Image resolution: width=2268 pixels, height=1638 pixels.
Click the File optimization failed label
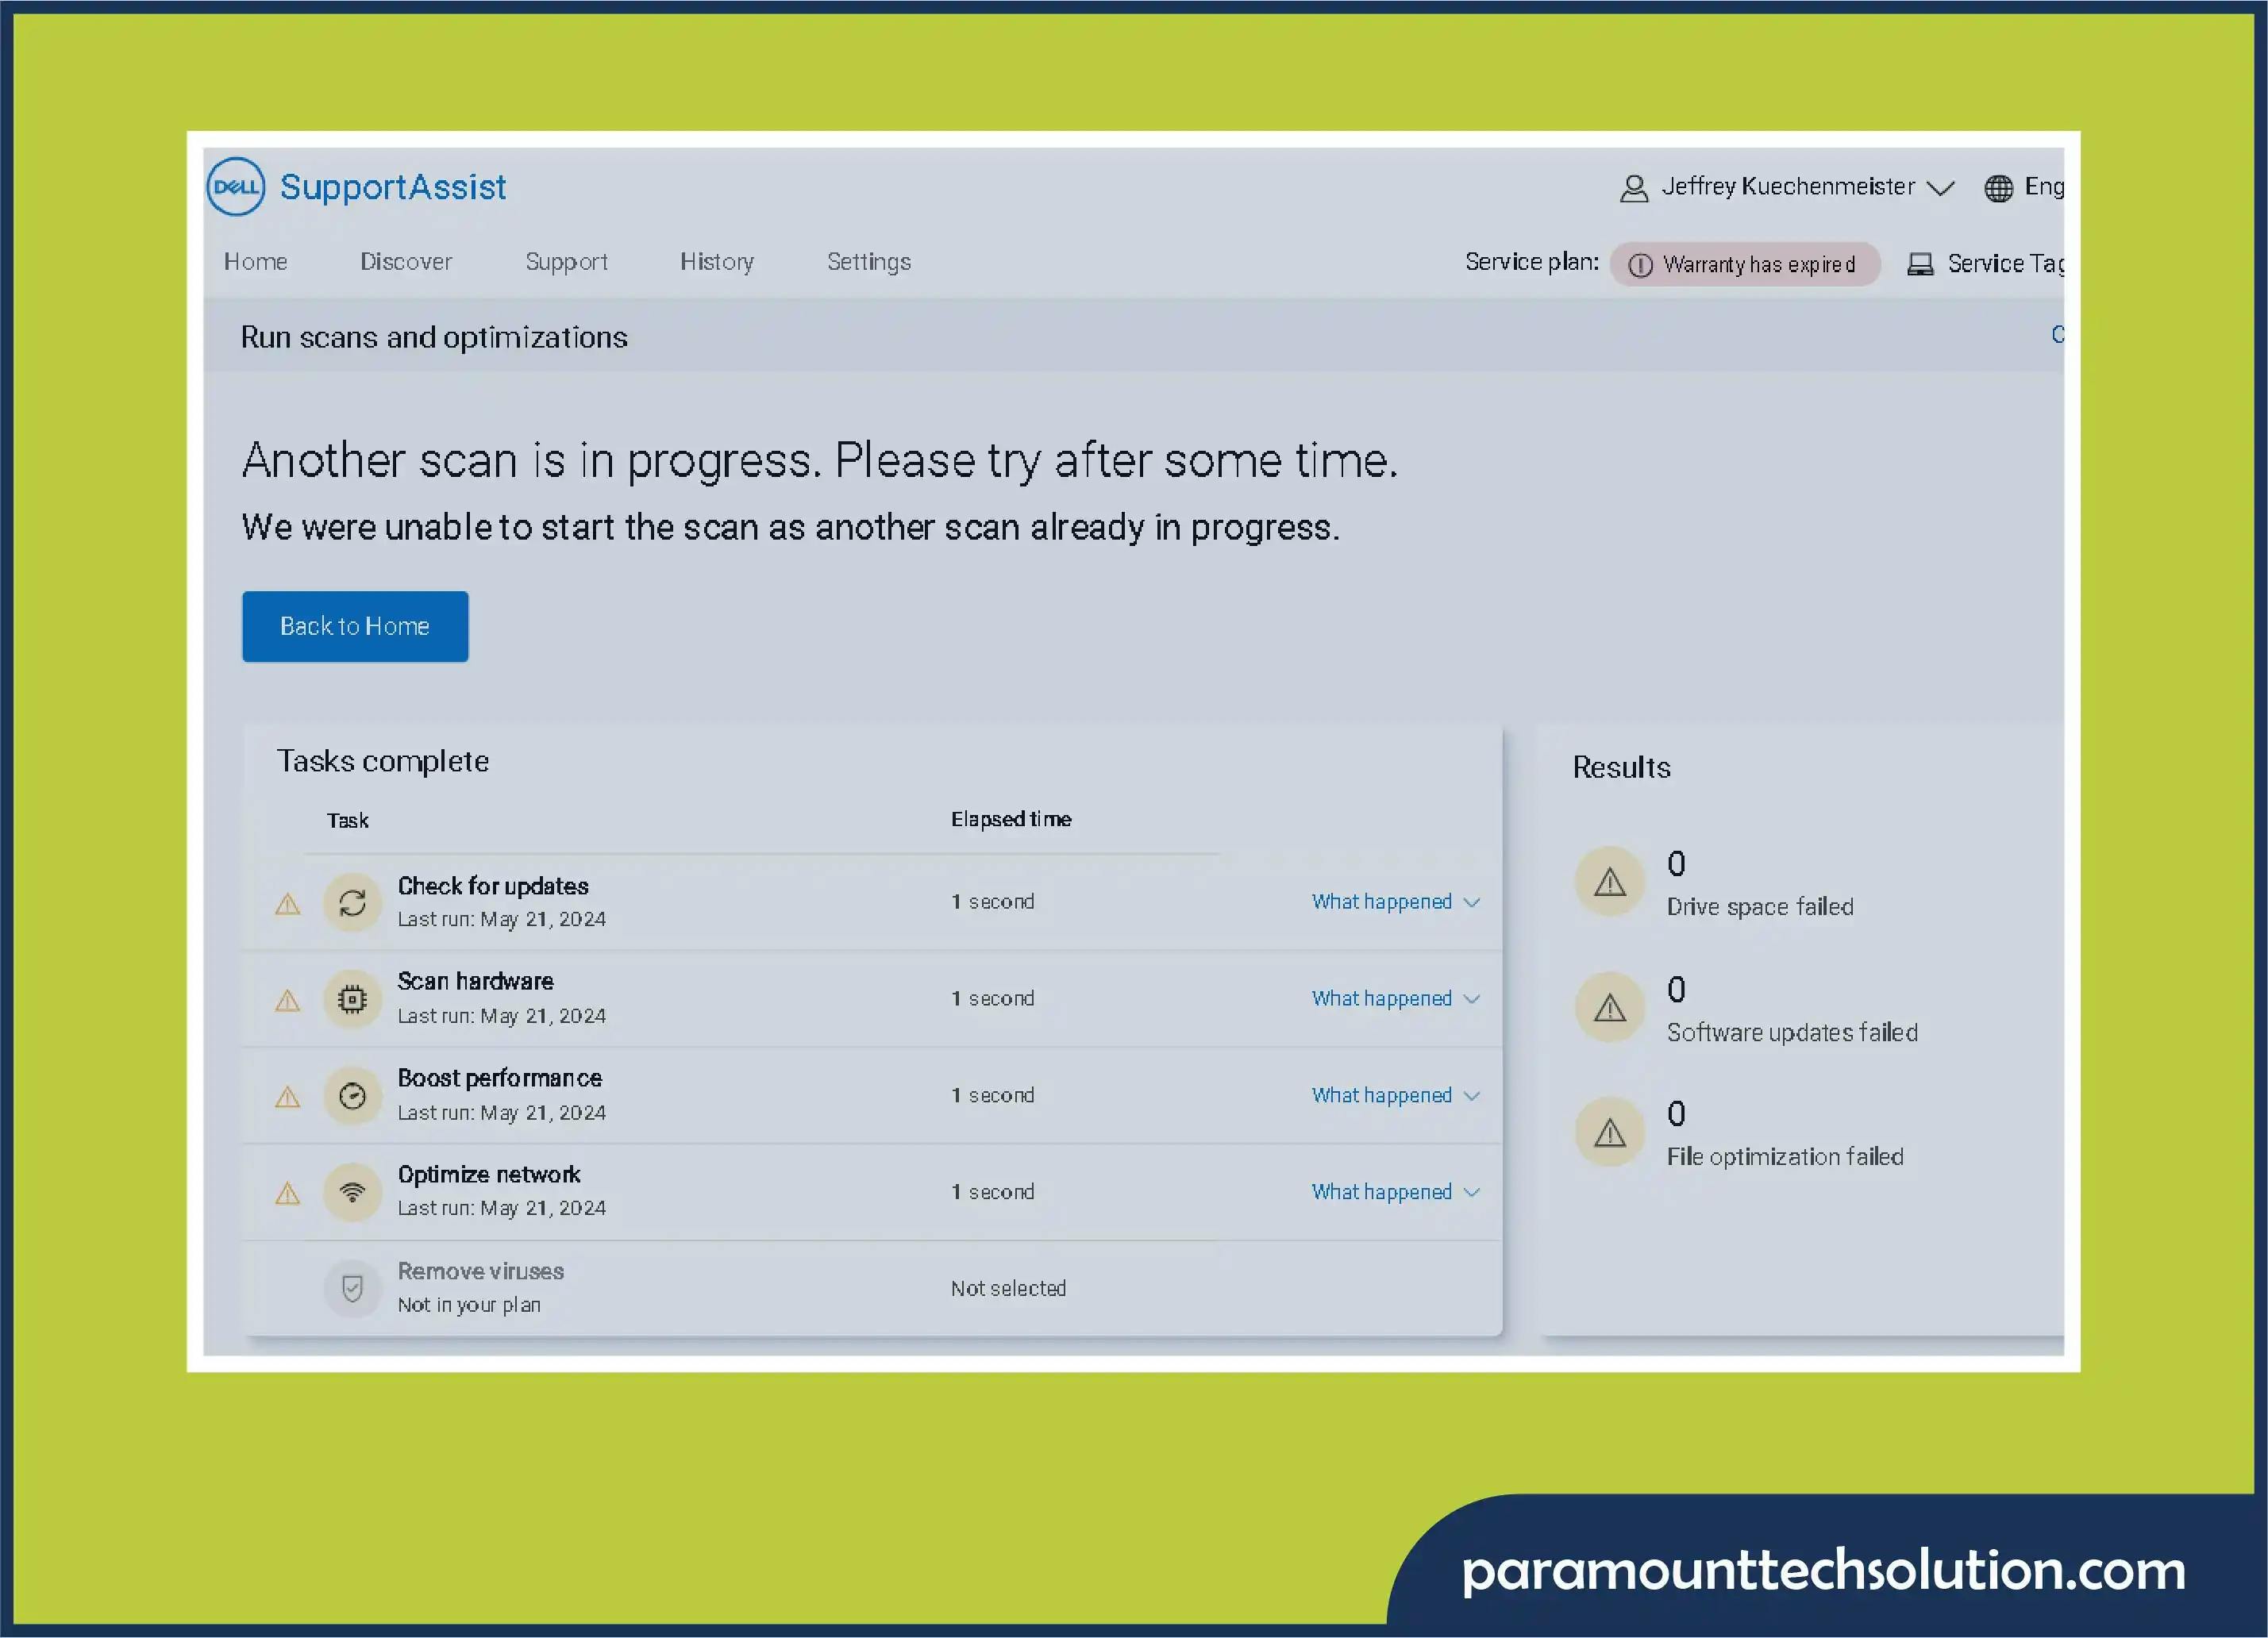(x=1785, y=1157)
